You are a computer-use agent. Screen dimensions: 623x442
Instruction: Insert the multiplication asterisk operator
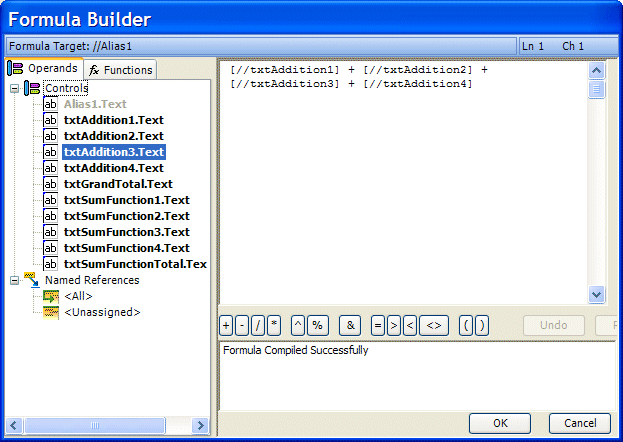tap(273, 325)
